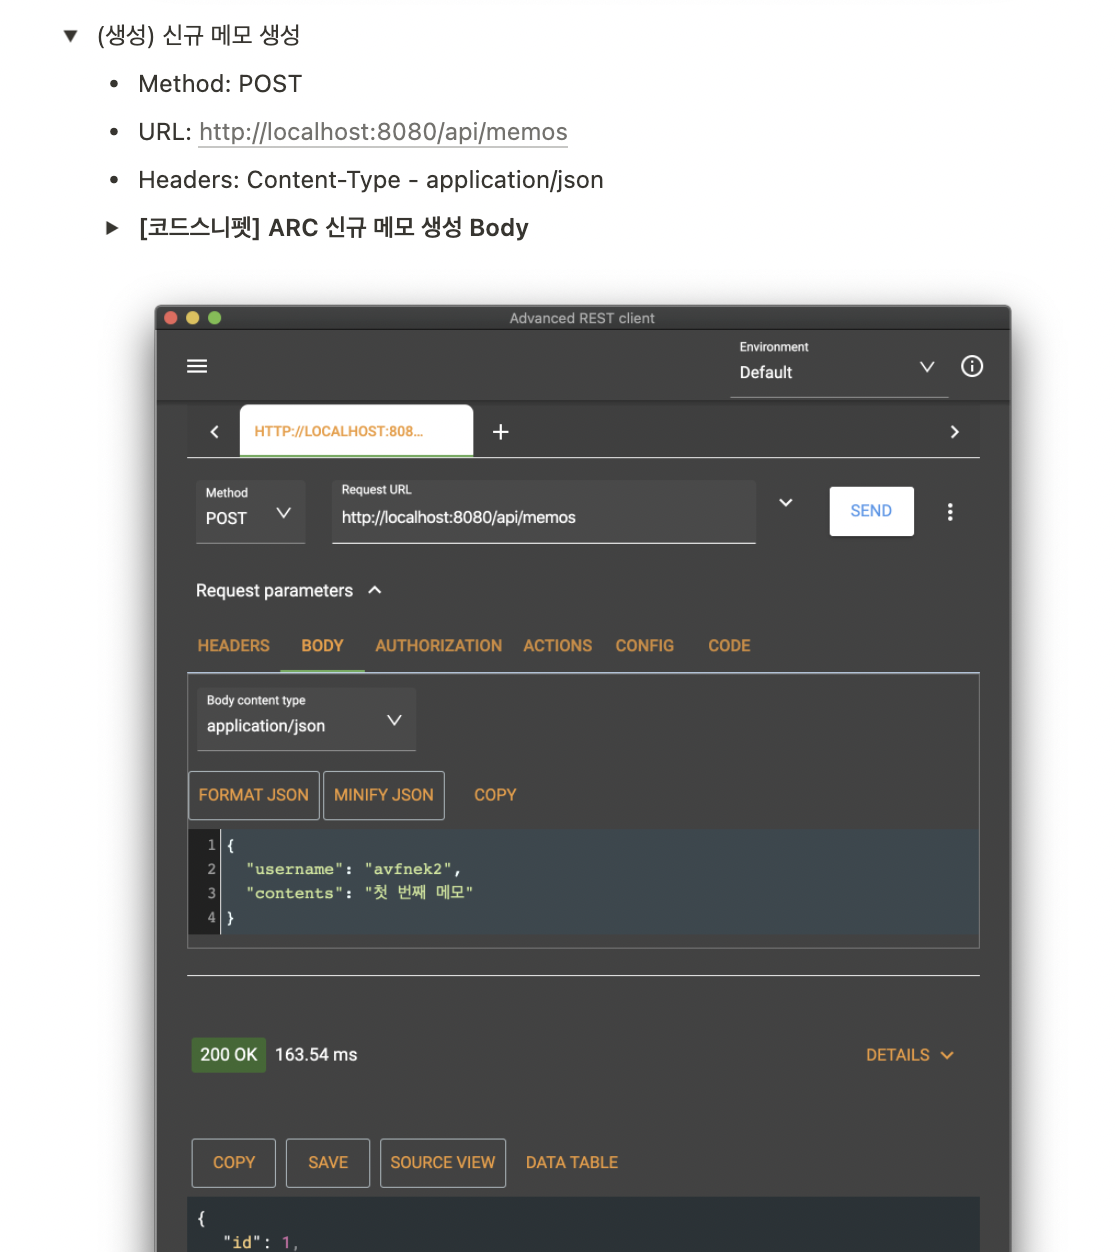This screenshot has width=1116, height=1252.
Task: Expand URL editor chevron beside Request URL
Action: 786,503
